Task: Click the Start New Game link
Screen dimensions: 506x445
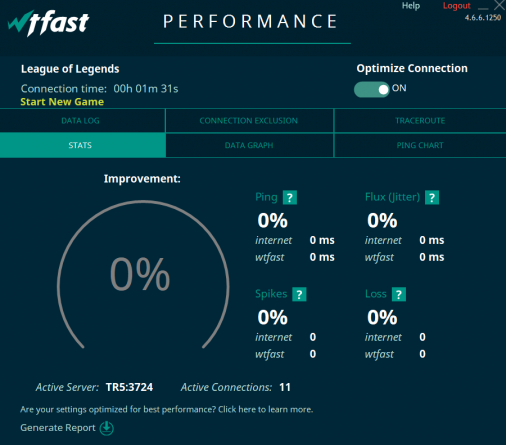Action: [62, 102]
